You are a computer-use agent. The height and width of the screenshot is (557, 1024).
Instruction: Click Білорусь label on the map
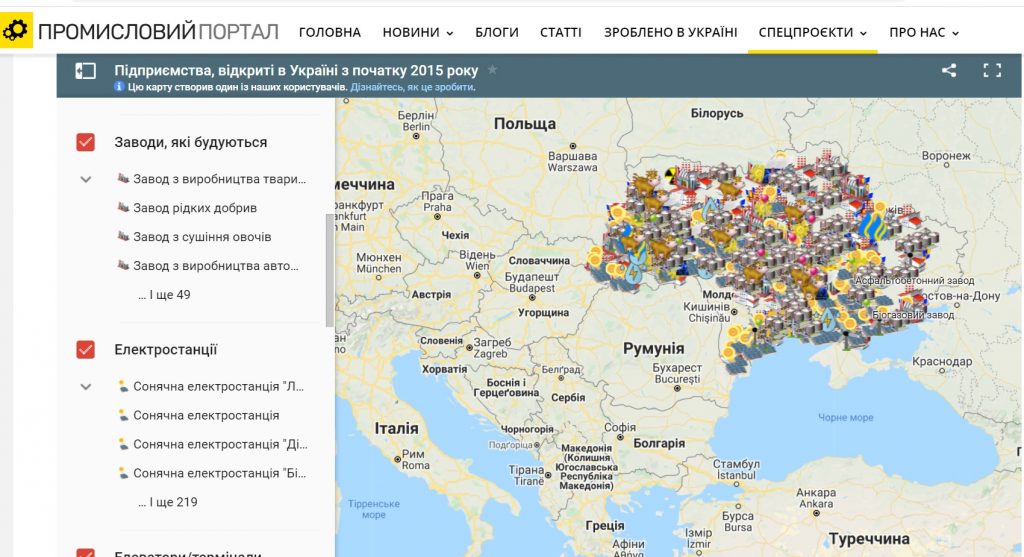[x=717, y=113]
